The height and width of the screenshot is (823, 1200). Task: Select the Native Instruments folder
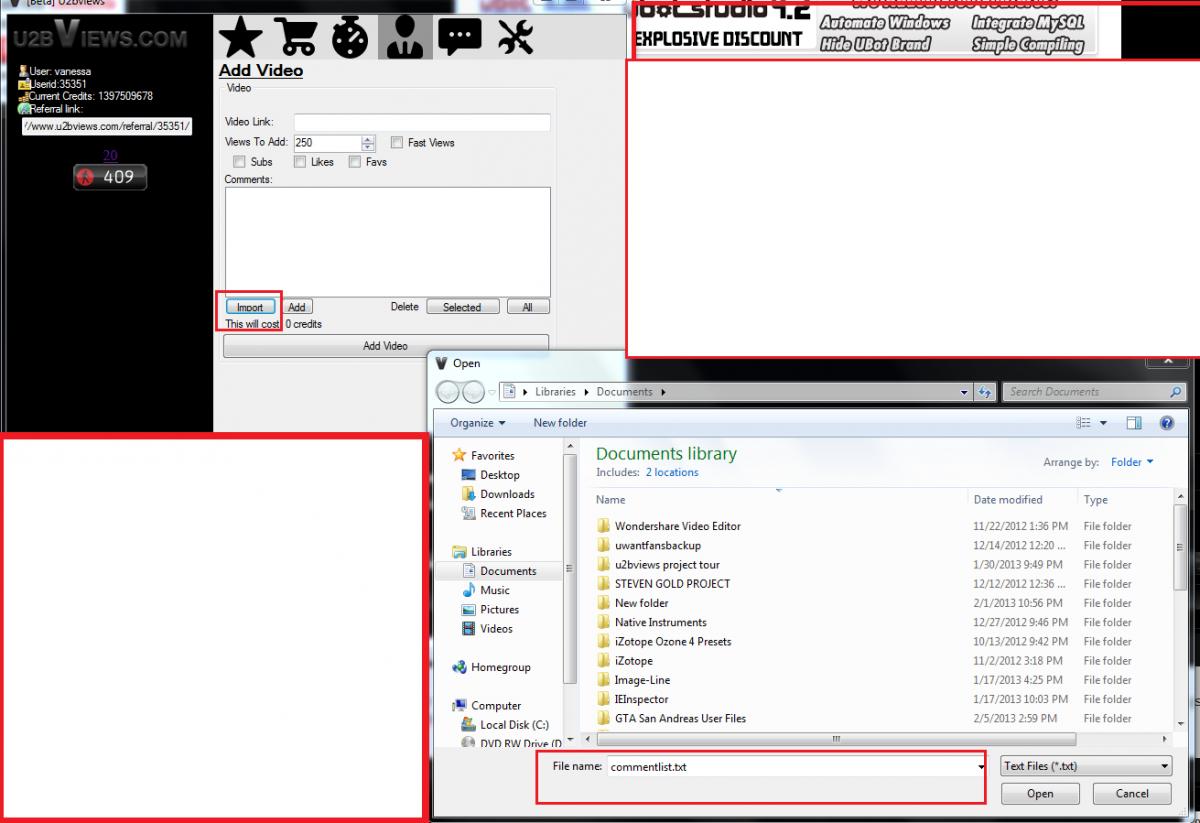pos(651,622)
